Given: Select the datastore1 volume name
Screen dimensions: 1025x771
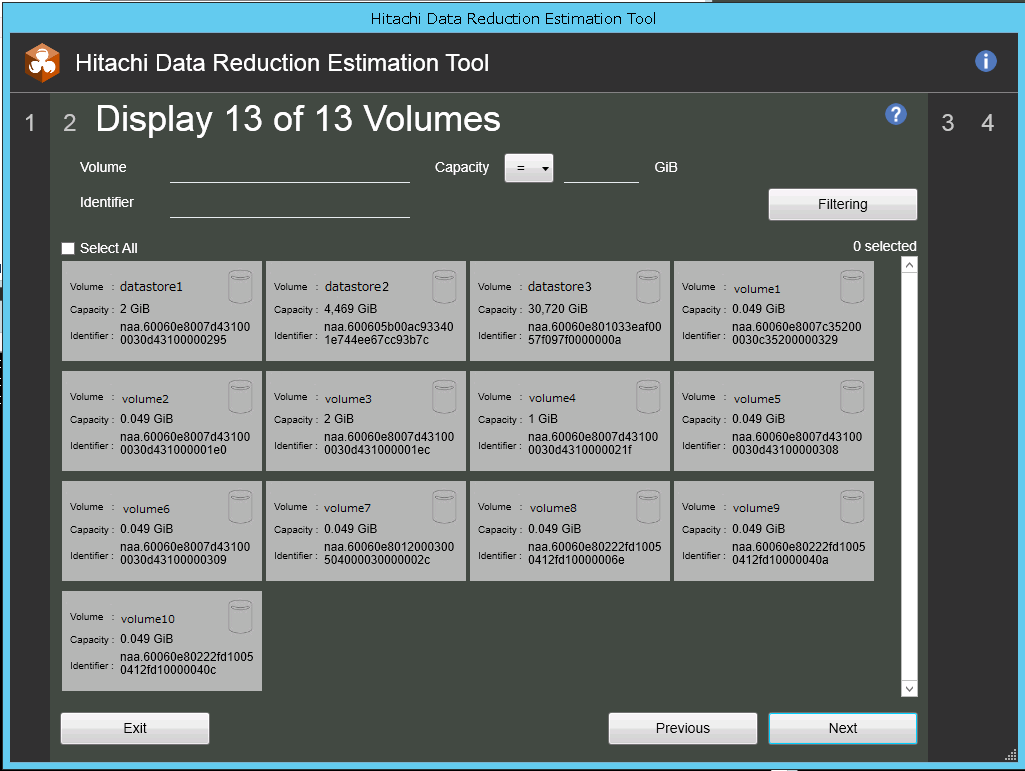Looking at the screenshot, I should coord(151,287).
